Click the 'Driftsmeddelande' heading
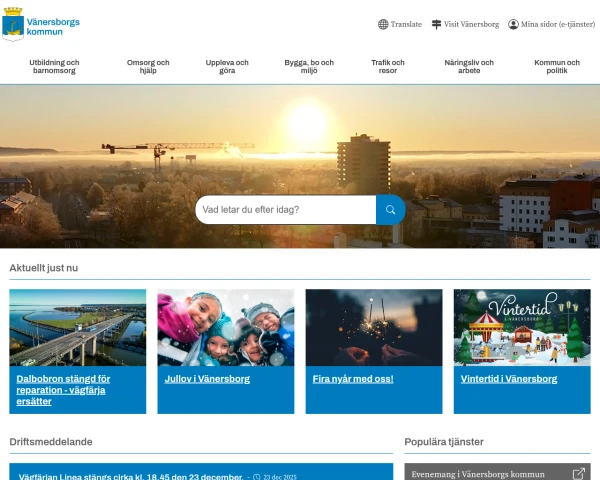Screen dimensions: 600x480 pos(51,442)
